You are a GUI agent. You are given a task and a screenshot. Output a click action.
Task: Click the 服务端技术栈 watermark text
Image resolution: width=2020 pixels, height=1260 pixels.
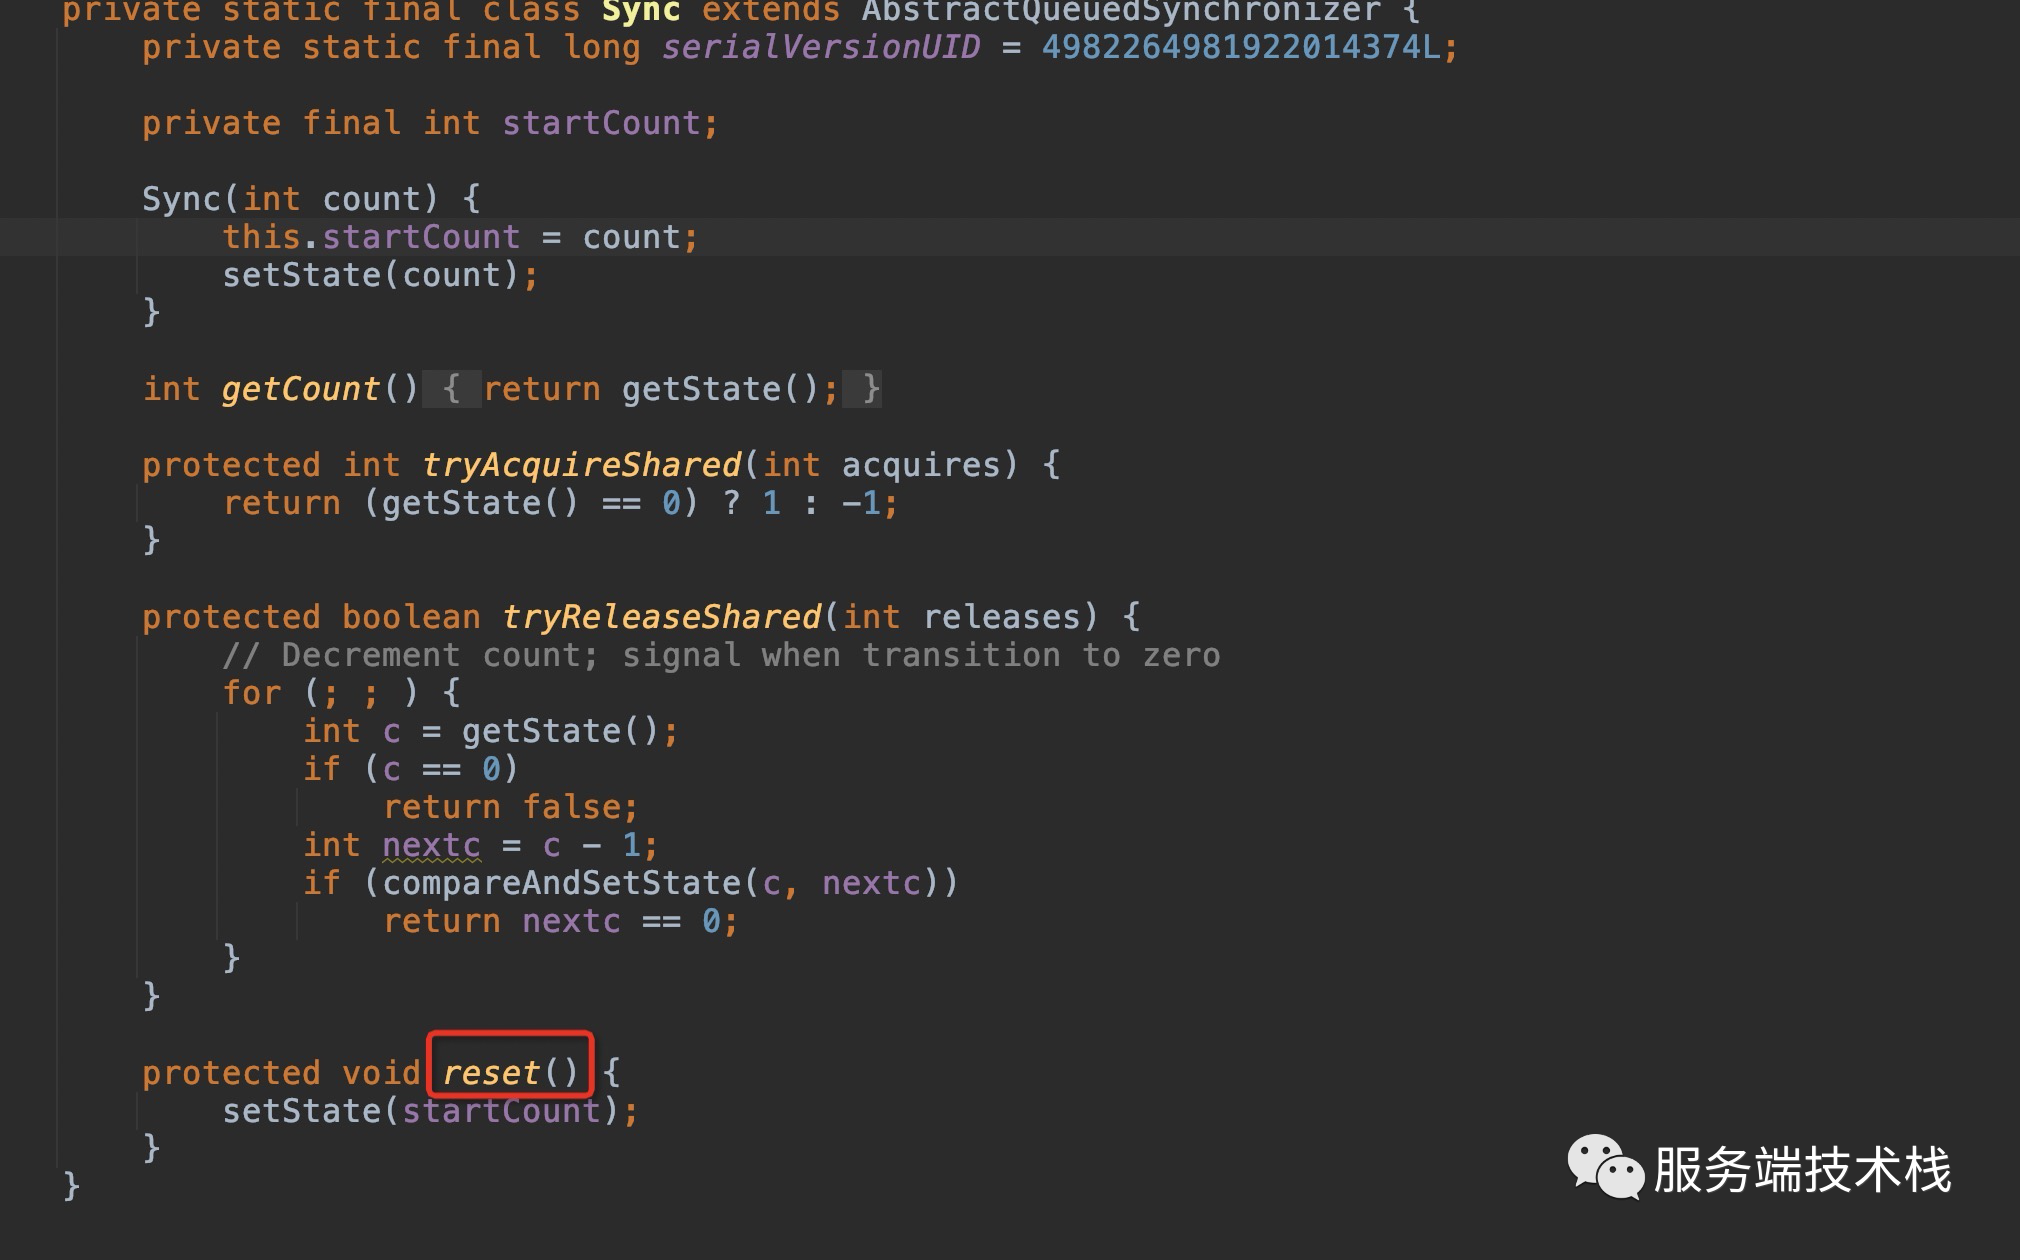pos(1801,1170)
